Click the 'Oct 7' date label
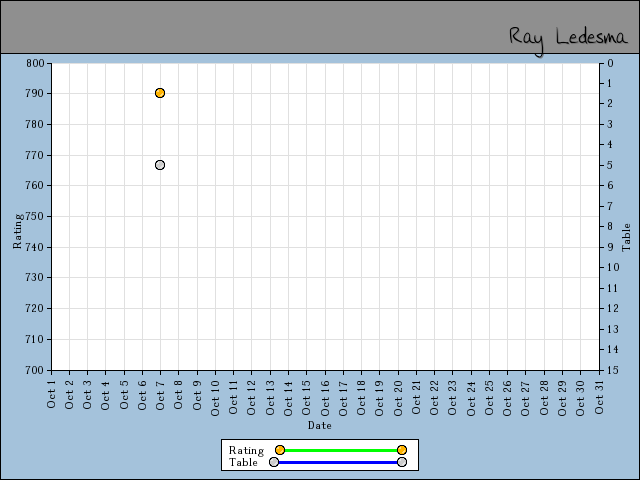The height and width of the screenshot is (480, 640). [160, 394]
